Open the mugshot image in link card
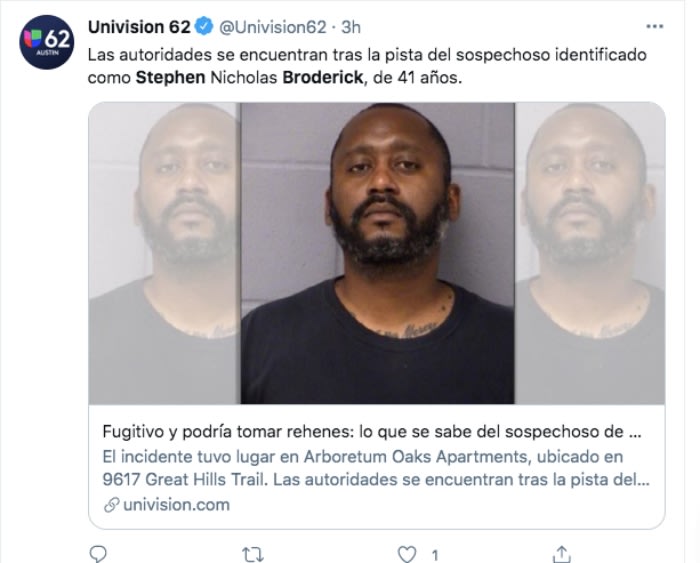The image size is (700, 563). tap(377, 253)
